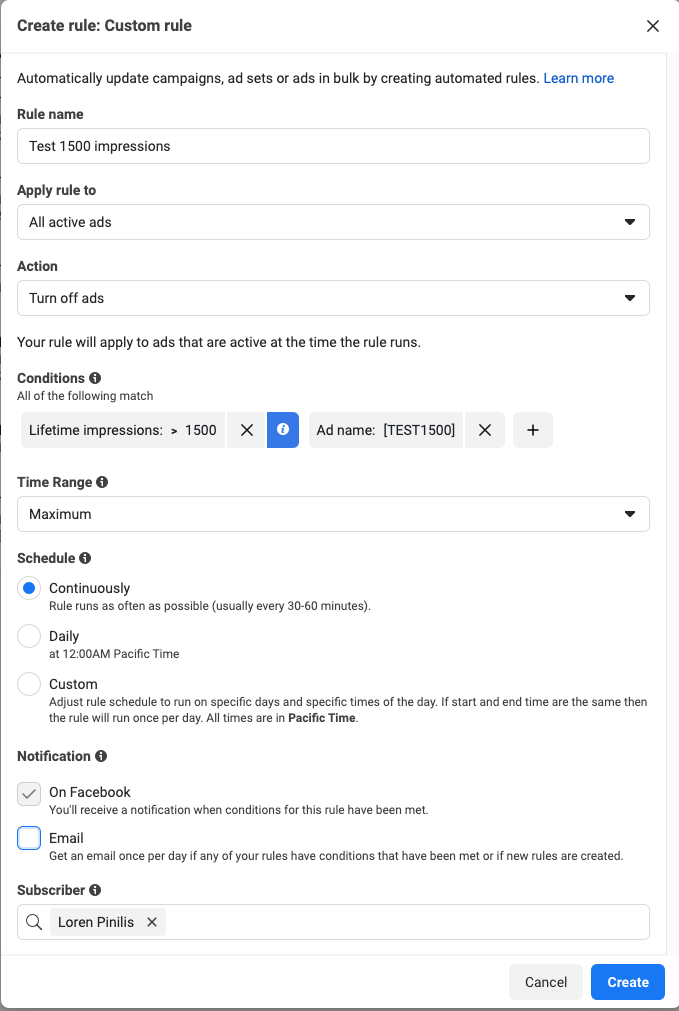This screenshot has height=1011, width=679.
Task: Show info tooltip next to Notification heading
Action: coord(101,756)
